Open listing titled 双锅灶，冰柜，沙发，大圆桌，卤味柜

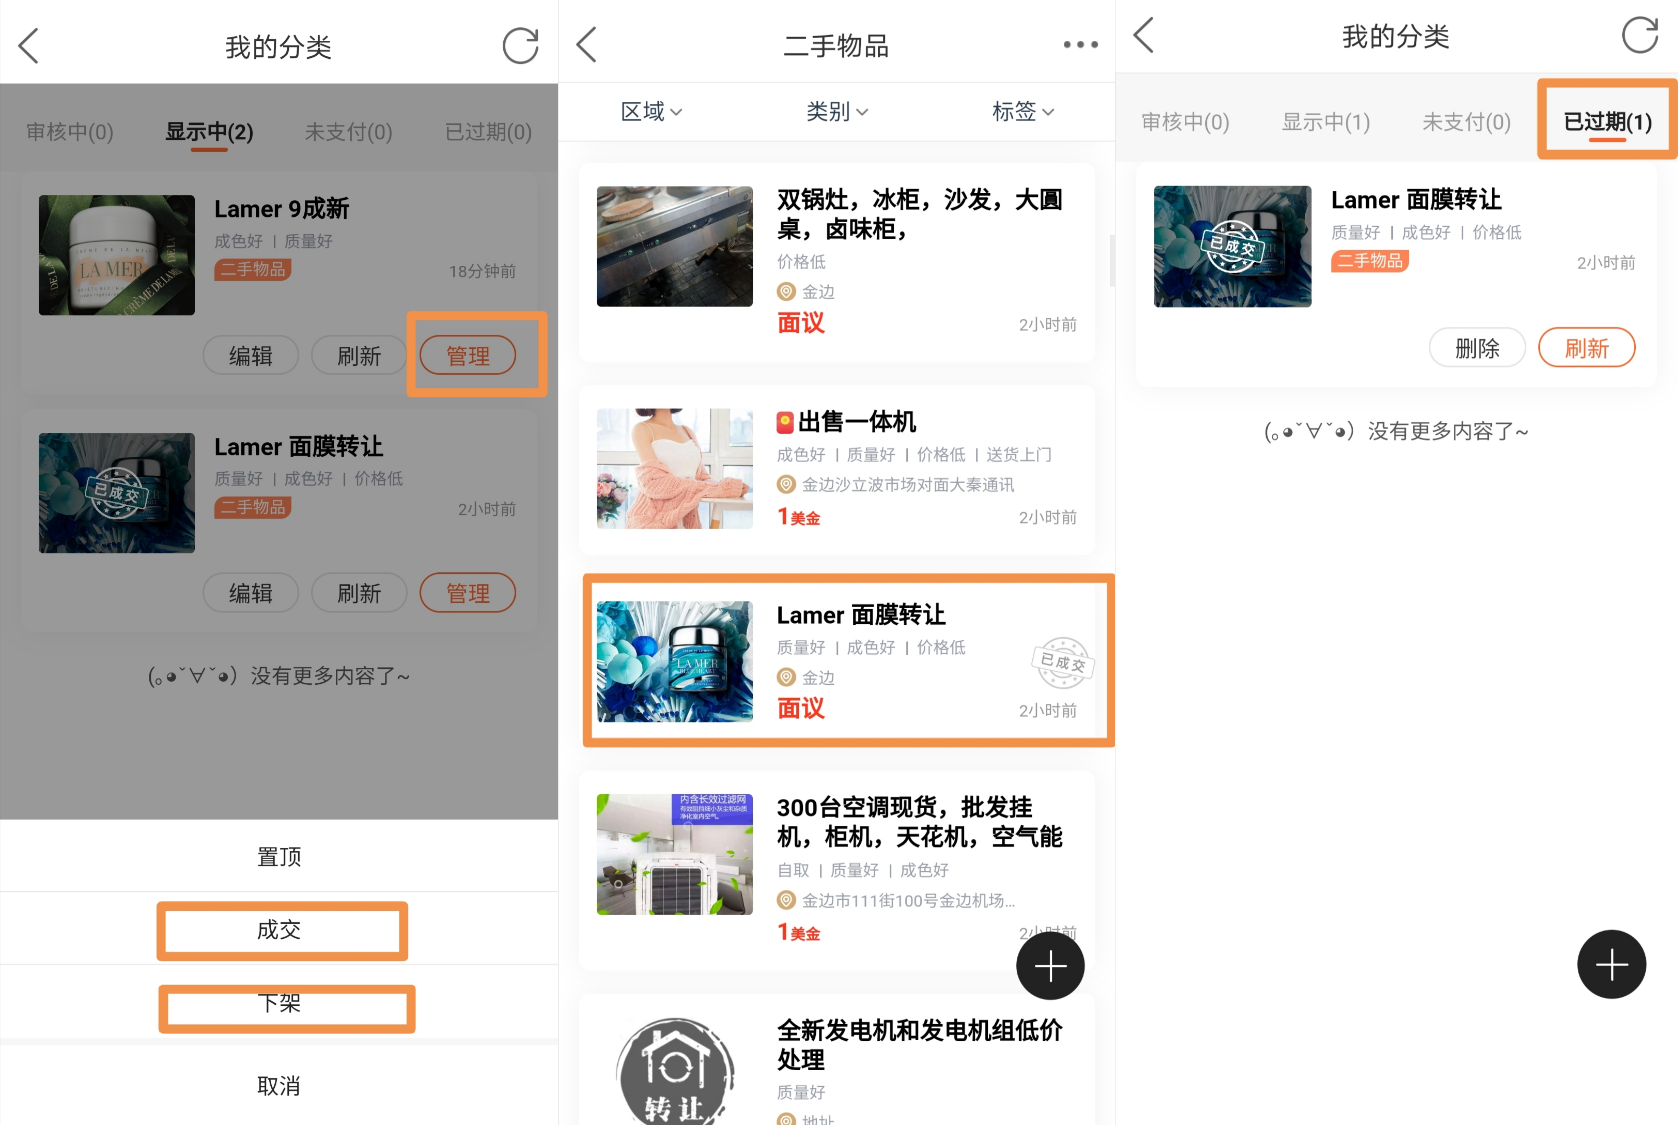(920, 214)
